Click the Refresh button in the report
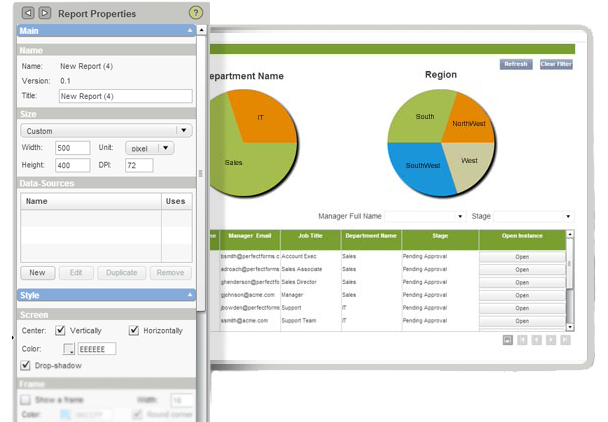Image resolution: width=608 pixels, height=422 pixels. (516, 64)
